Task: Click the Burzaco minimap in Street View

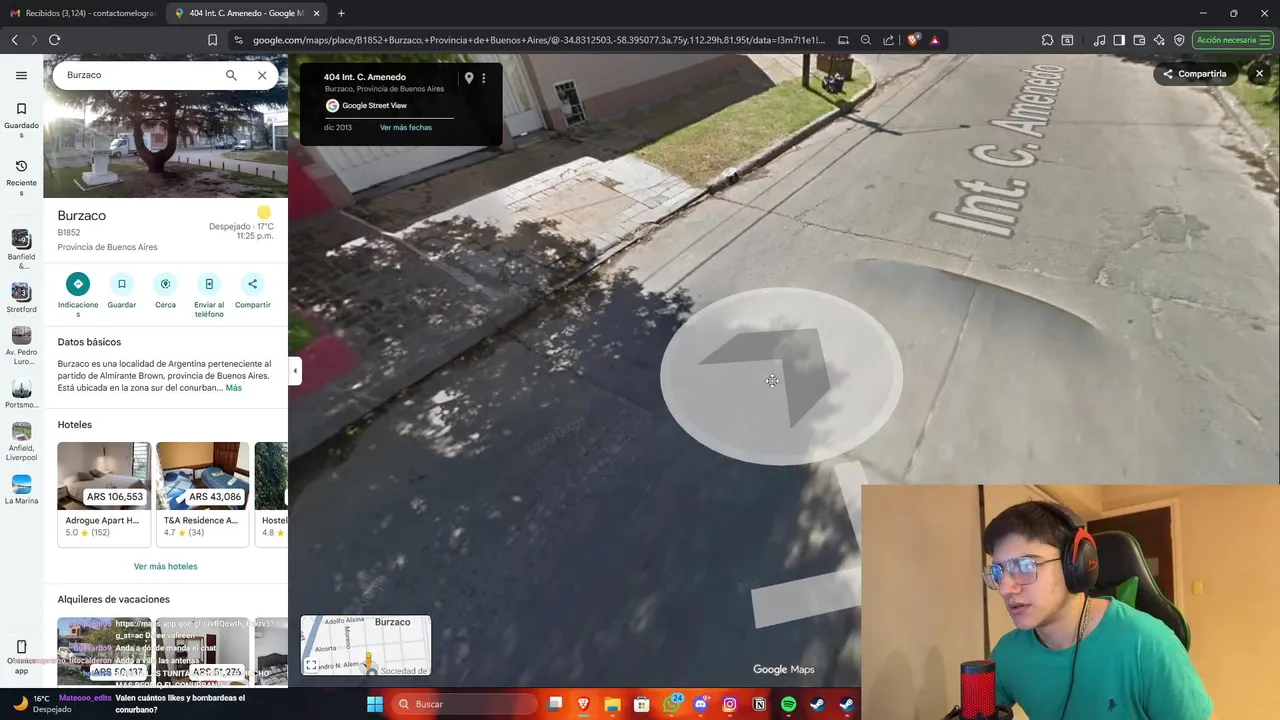Action: (366, 645)
